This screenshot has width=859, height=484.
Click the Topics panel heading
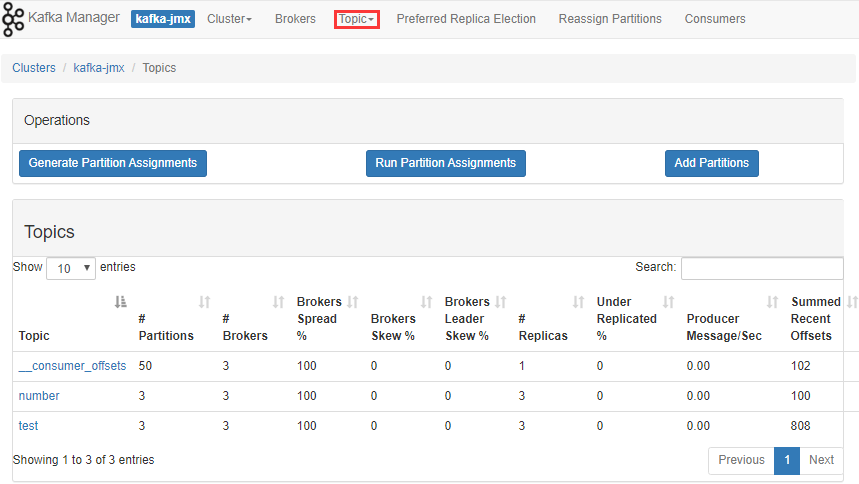tap(49, 232)
